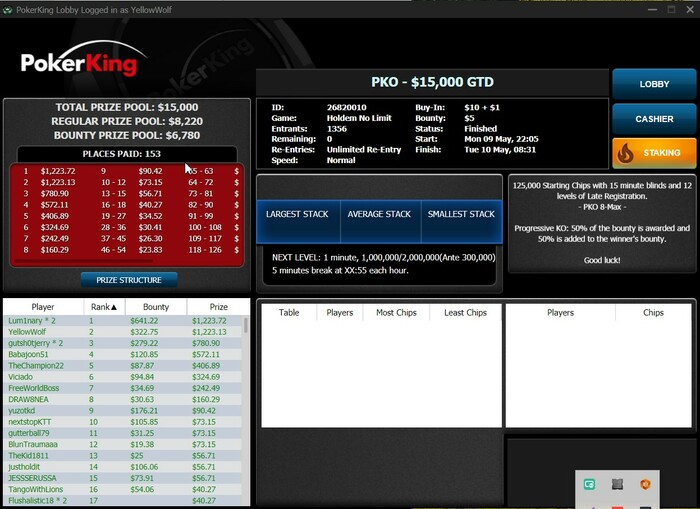The image size is (700, 509).
Task: Sort by Prize column header
Action: 219,307
